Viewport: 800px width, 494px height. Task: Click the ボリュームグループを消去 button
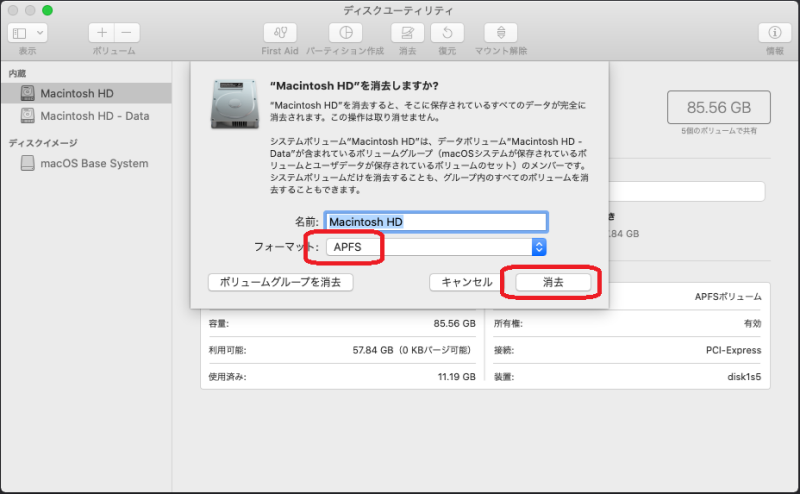coord(281,282)
